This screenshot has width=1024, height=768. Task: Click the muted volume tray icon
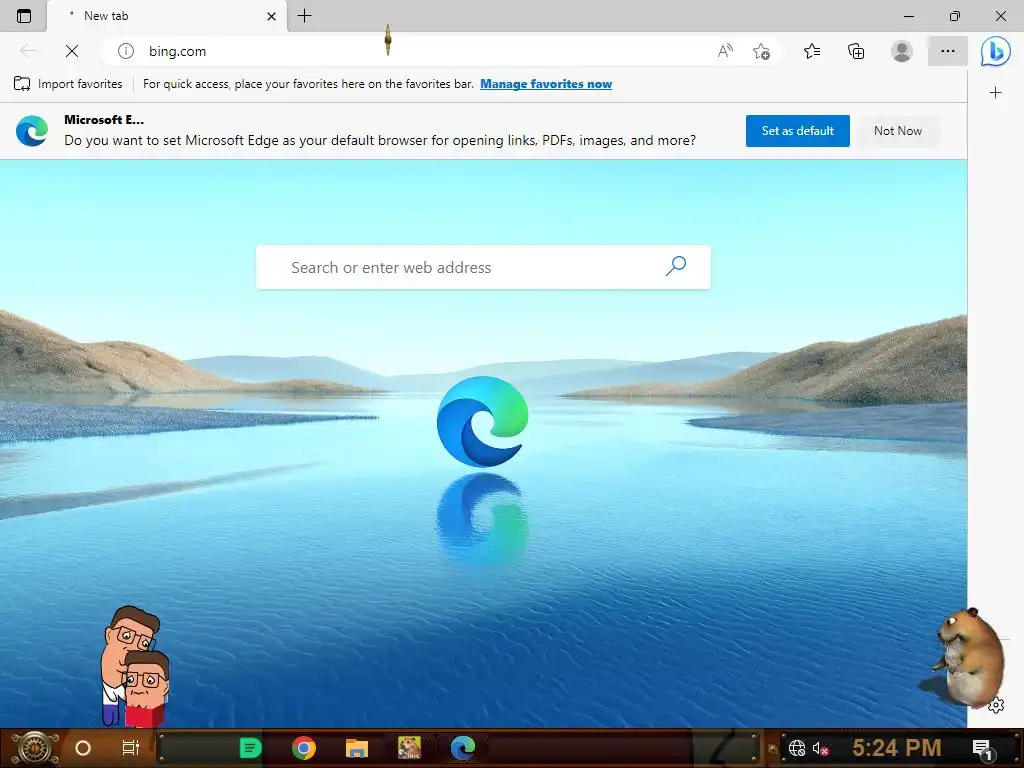click(820, 748)
